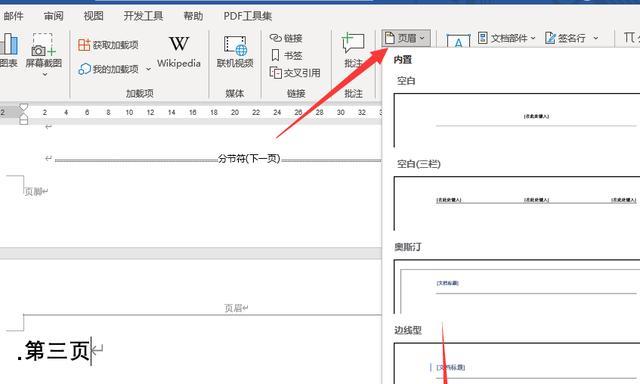Open the PDF工具集 tab
640x384 pixels.
(247, 16)
